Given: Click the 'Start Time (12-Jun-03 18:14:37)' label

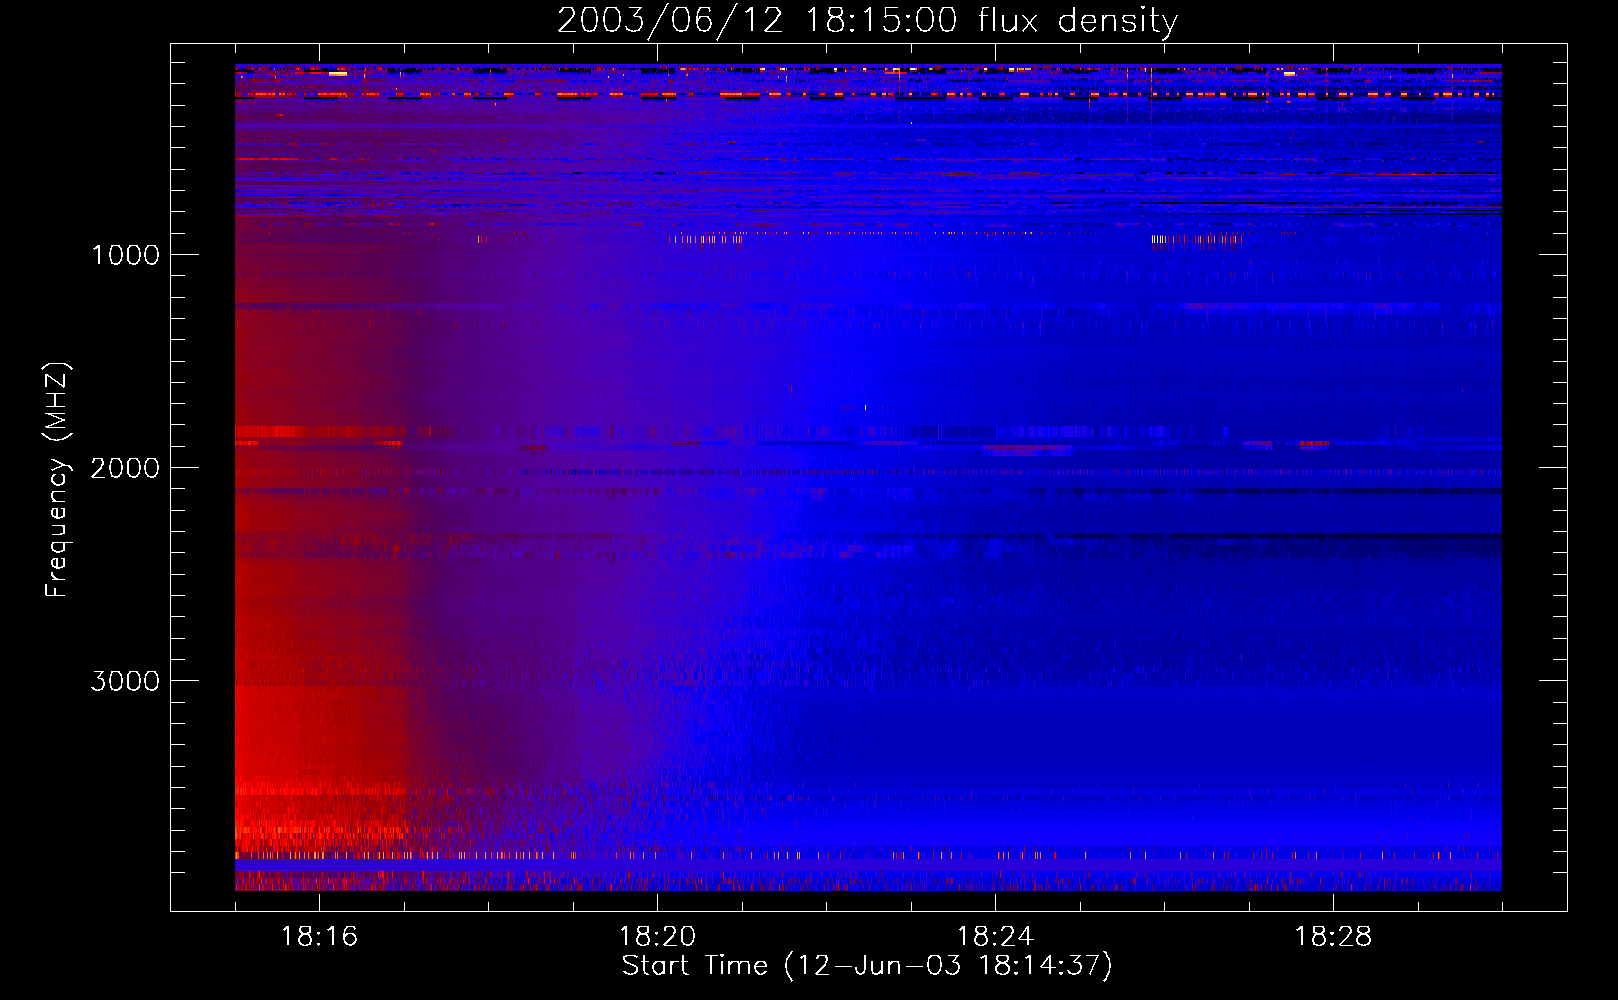Looking at the screenshot, I should coord(867,966).
